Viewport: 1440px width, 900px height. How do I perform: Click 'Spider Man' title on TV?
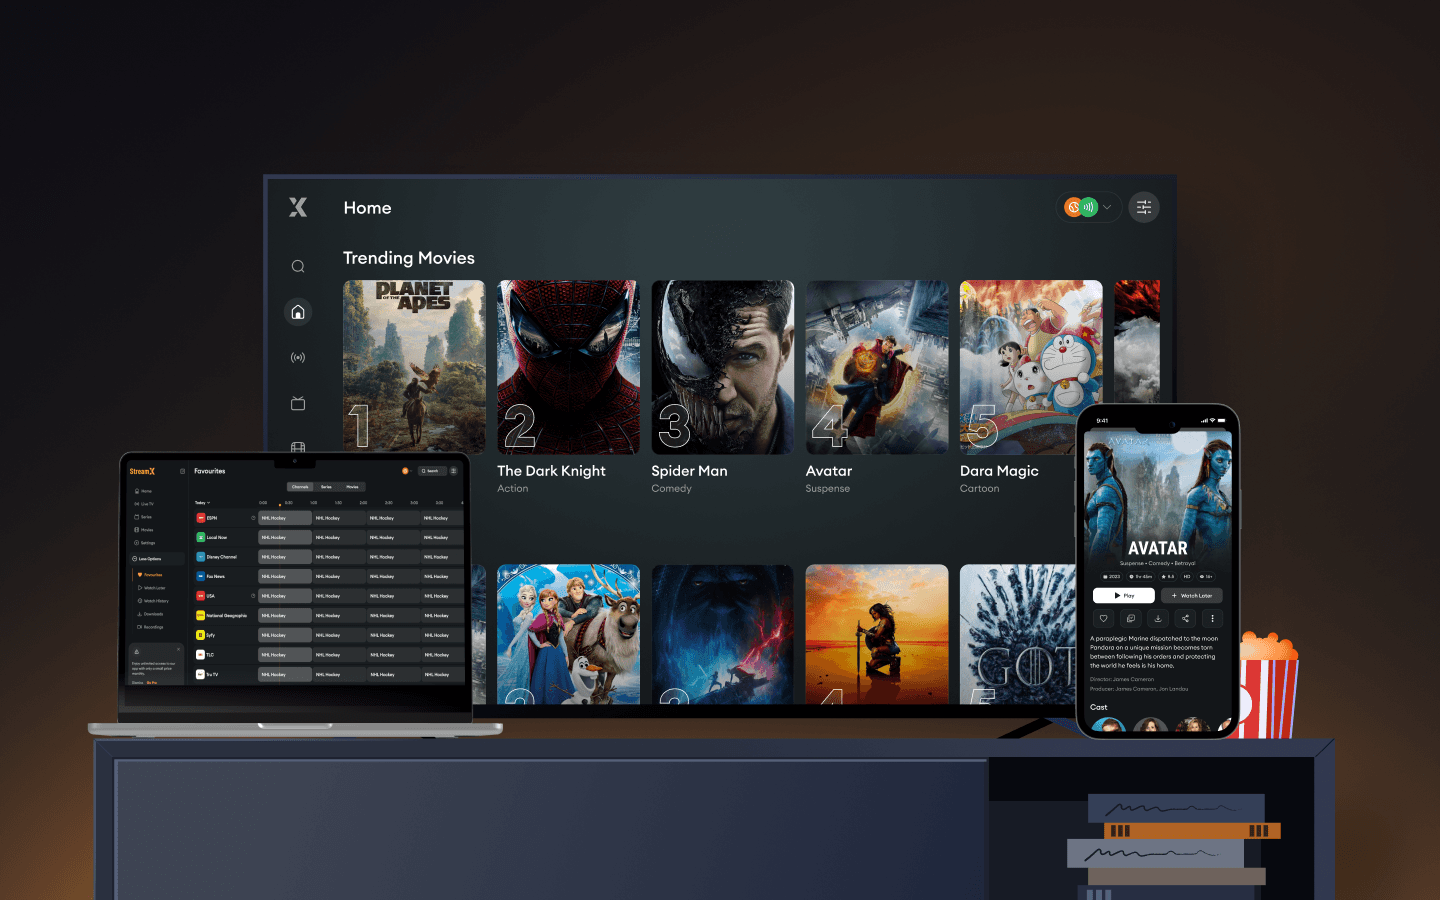(x=689, y=471)
